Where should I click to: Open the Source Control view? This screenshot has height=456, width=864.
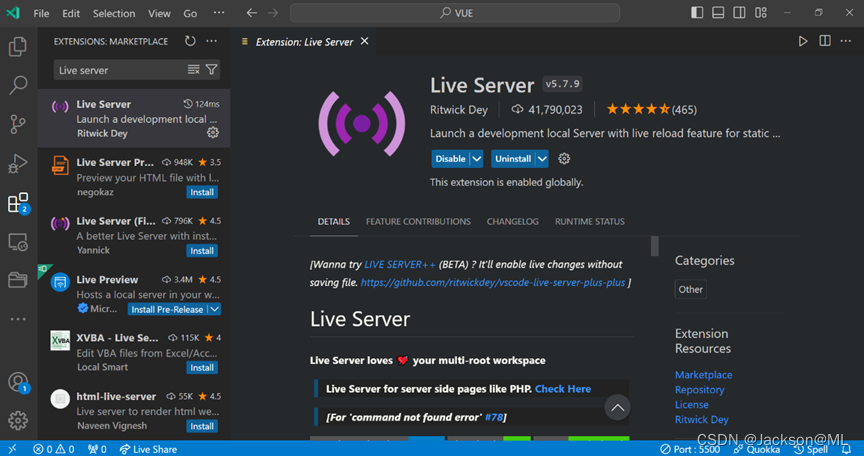pyautogui.click(x=18, y=124)
